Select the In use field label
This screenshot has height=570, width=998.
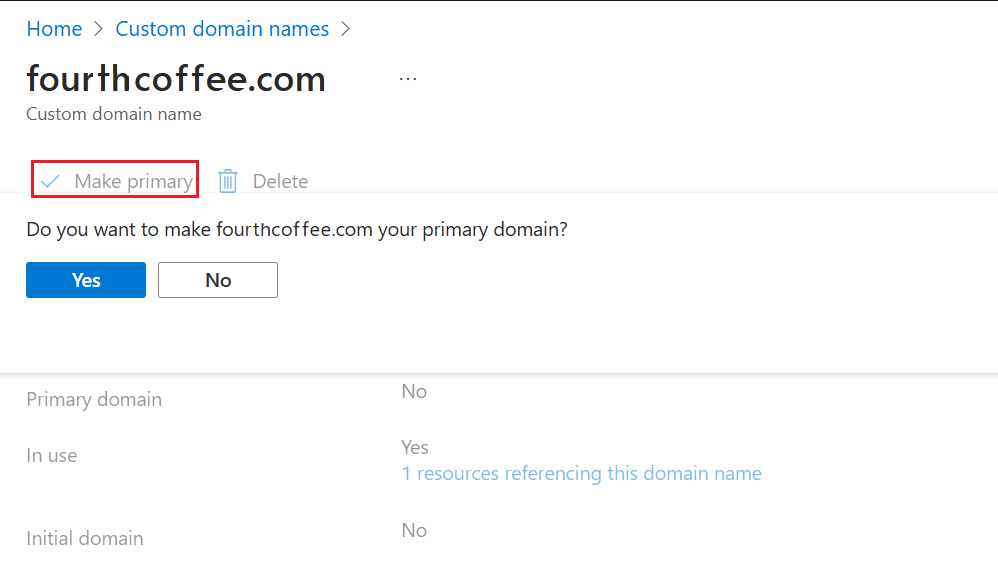[x=52, y=455]
